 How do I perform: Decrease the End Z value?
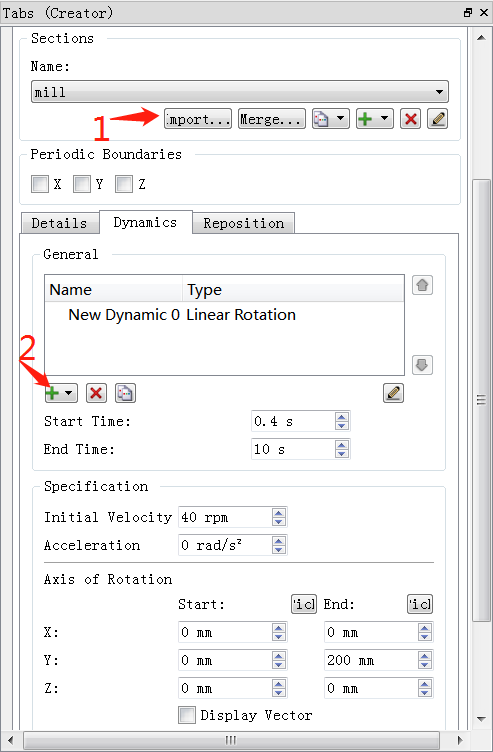(x=424, y=693)
